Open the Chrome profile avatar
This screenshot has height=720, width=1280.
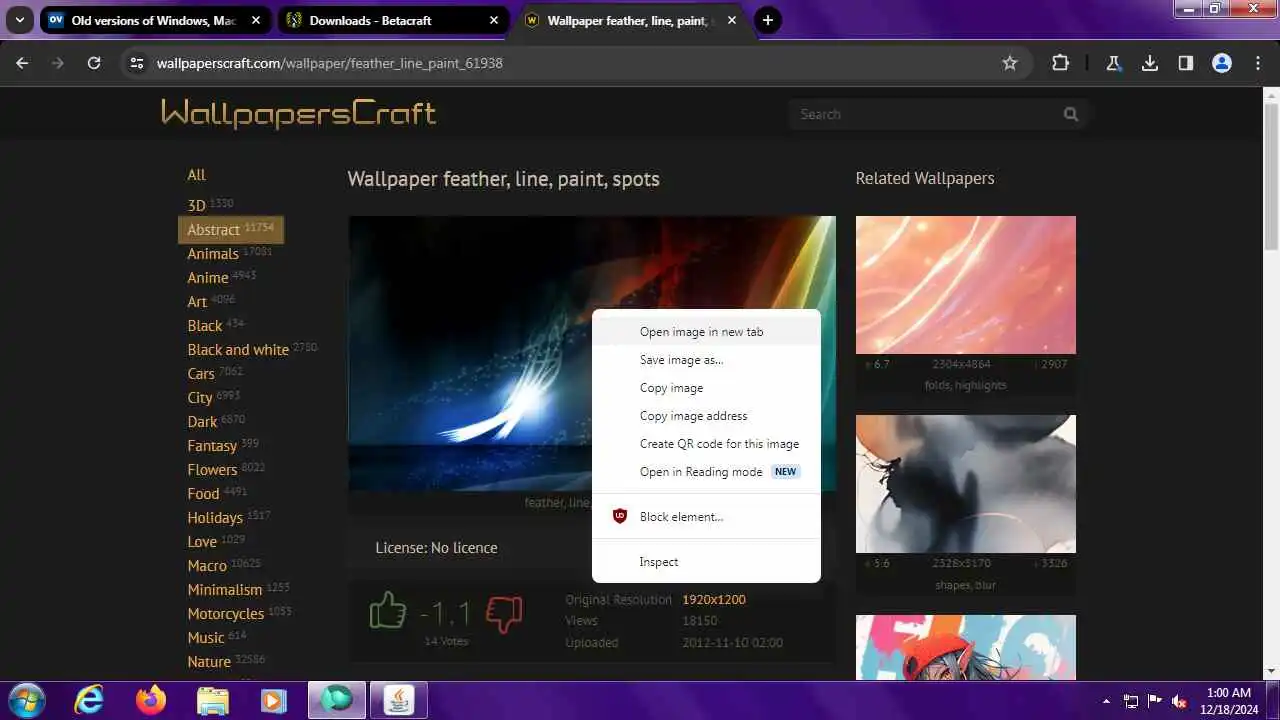click(x=1222, y=63)
